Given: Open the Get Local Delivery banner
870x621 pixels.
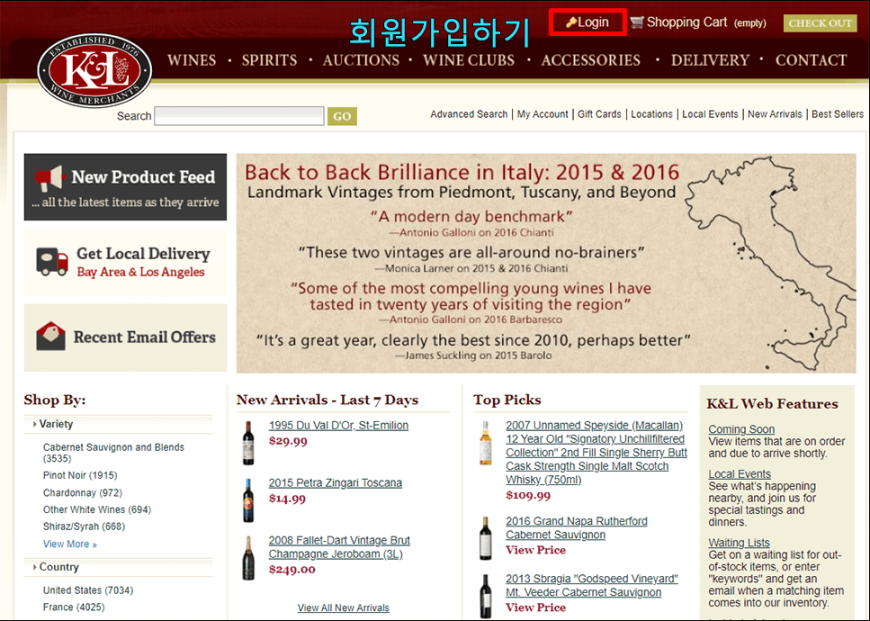Looking at the screenshot, I should pyautogui.click(x=125, y=262).
